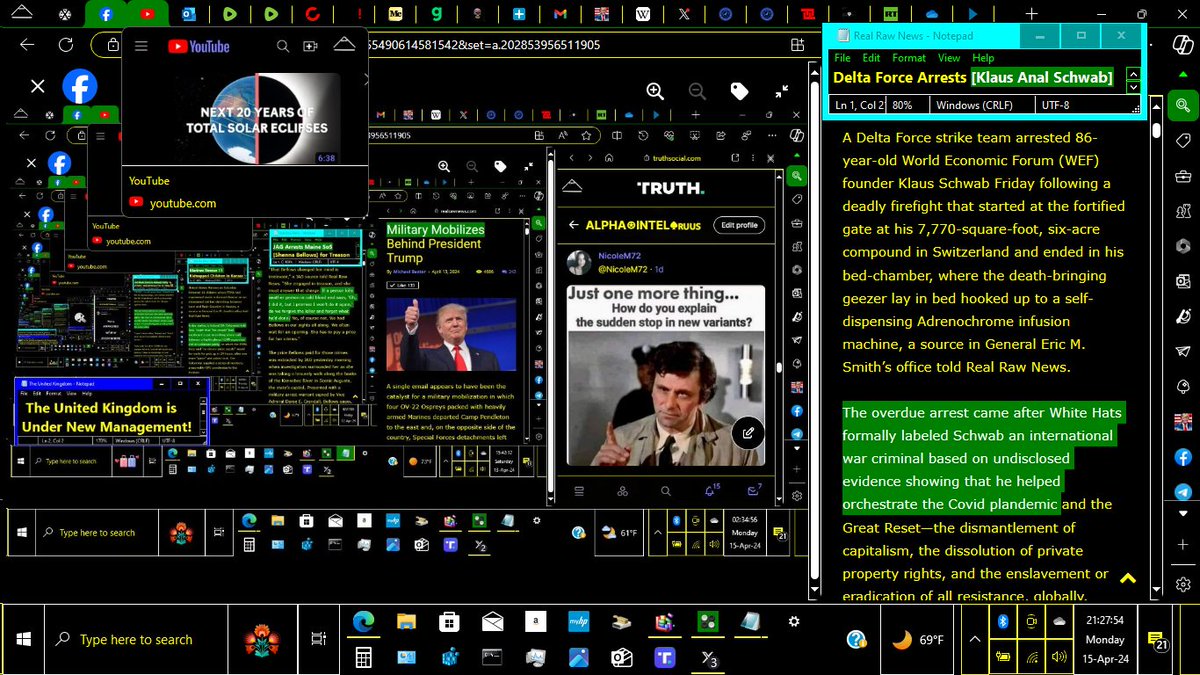Jump to top with the yellow up chevron
Viewport: 1200px width, 675px height.
tap(1128, 578)
